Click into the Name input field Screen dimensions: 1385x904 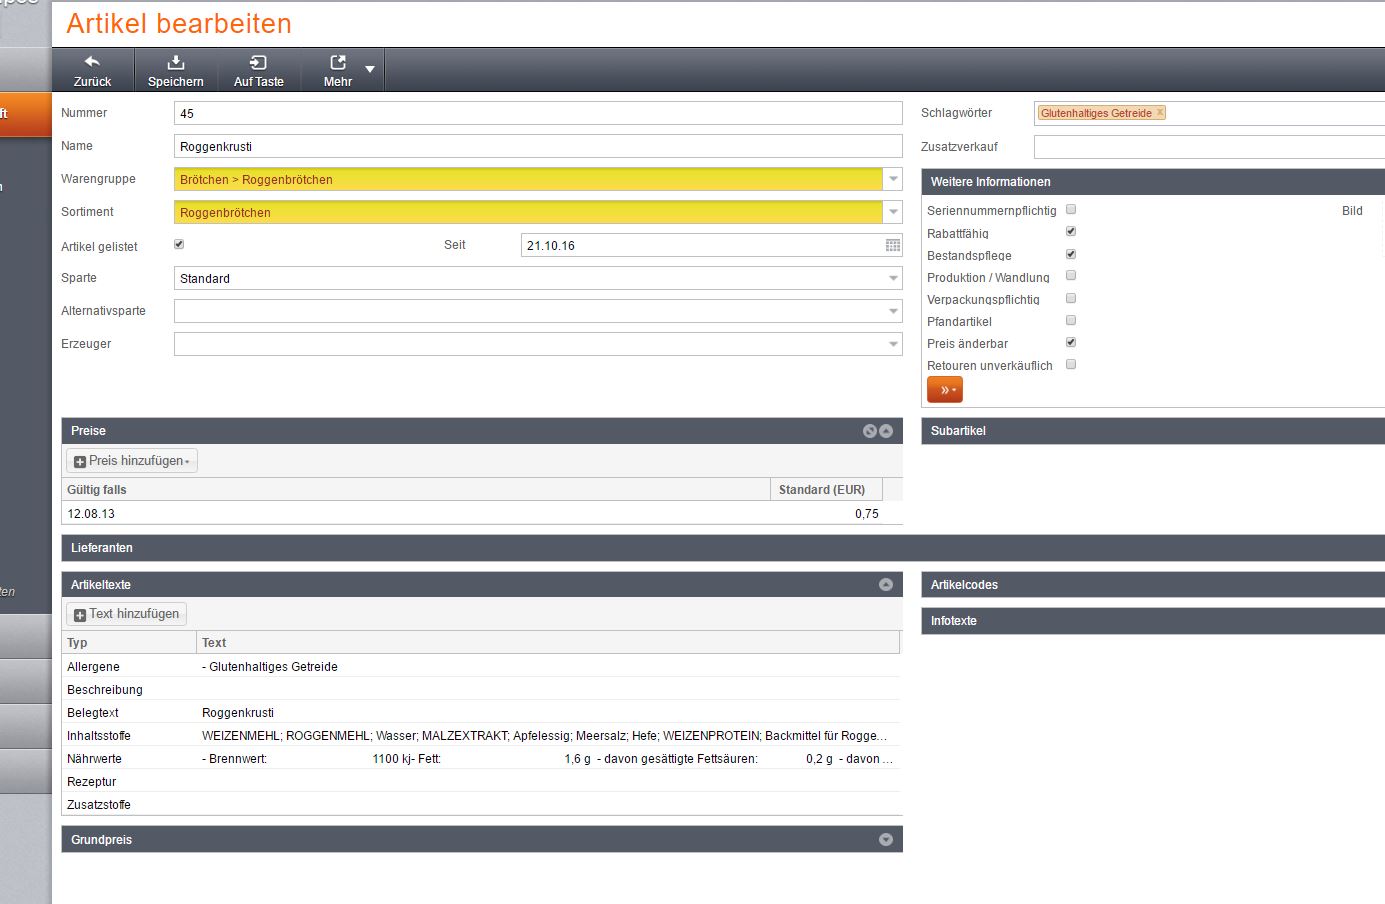click(x=538, y=147)
